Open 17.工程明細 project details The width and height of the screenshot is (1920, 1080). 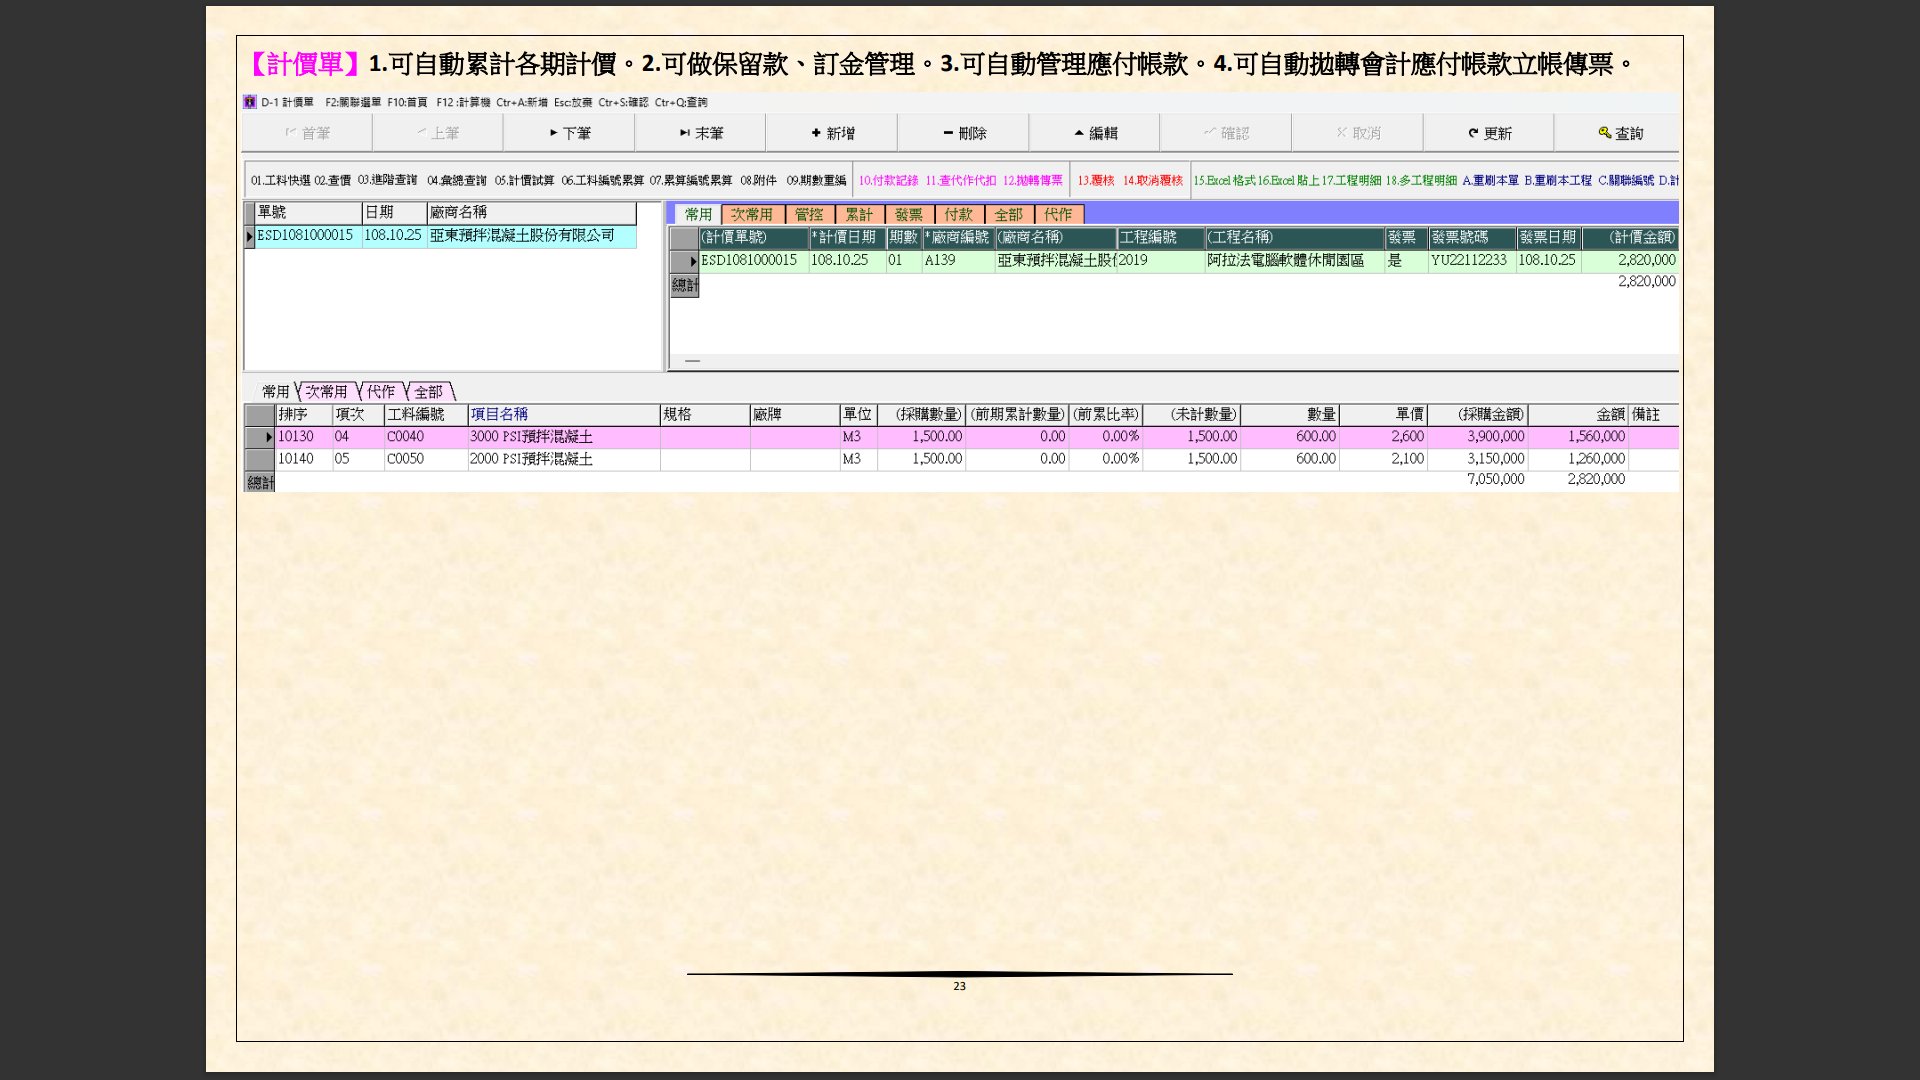[1351, 181]
